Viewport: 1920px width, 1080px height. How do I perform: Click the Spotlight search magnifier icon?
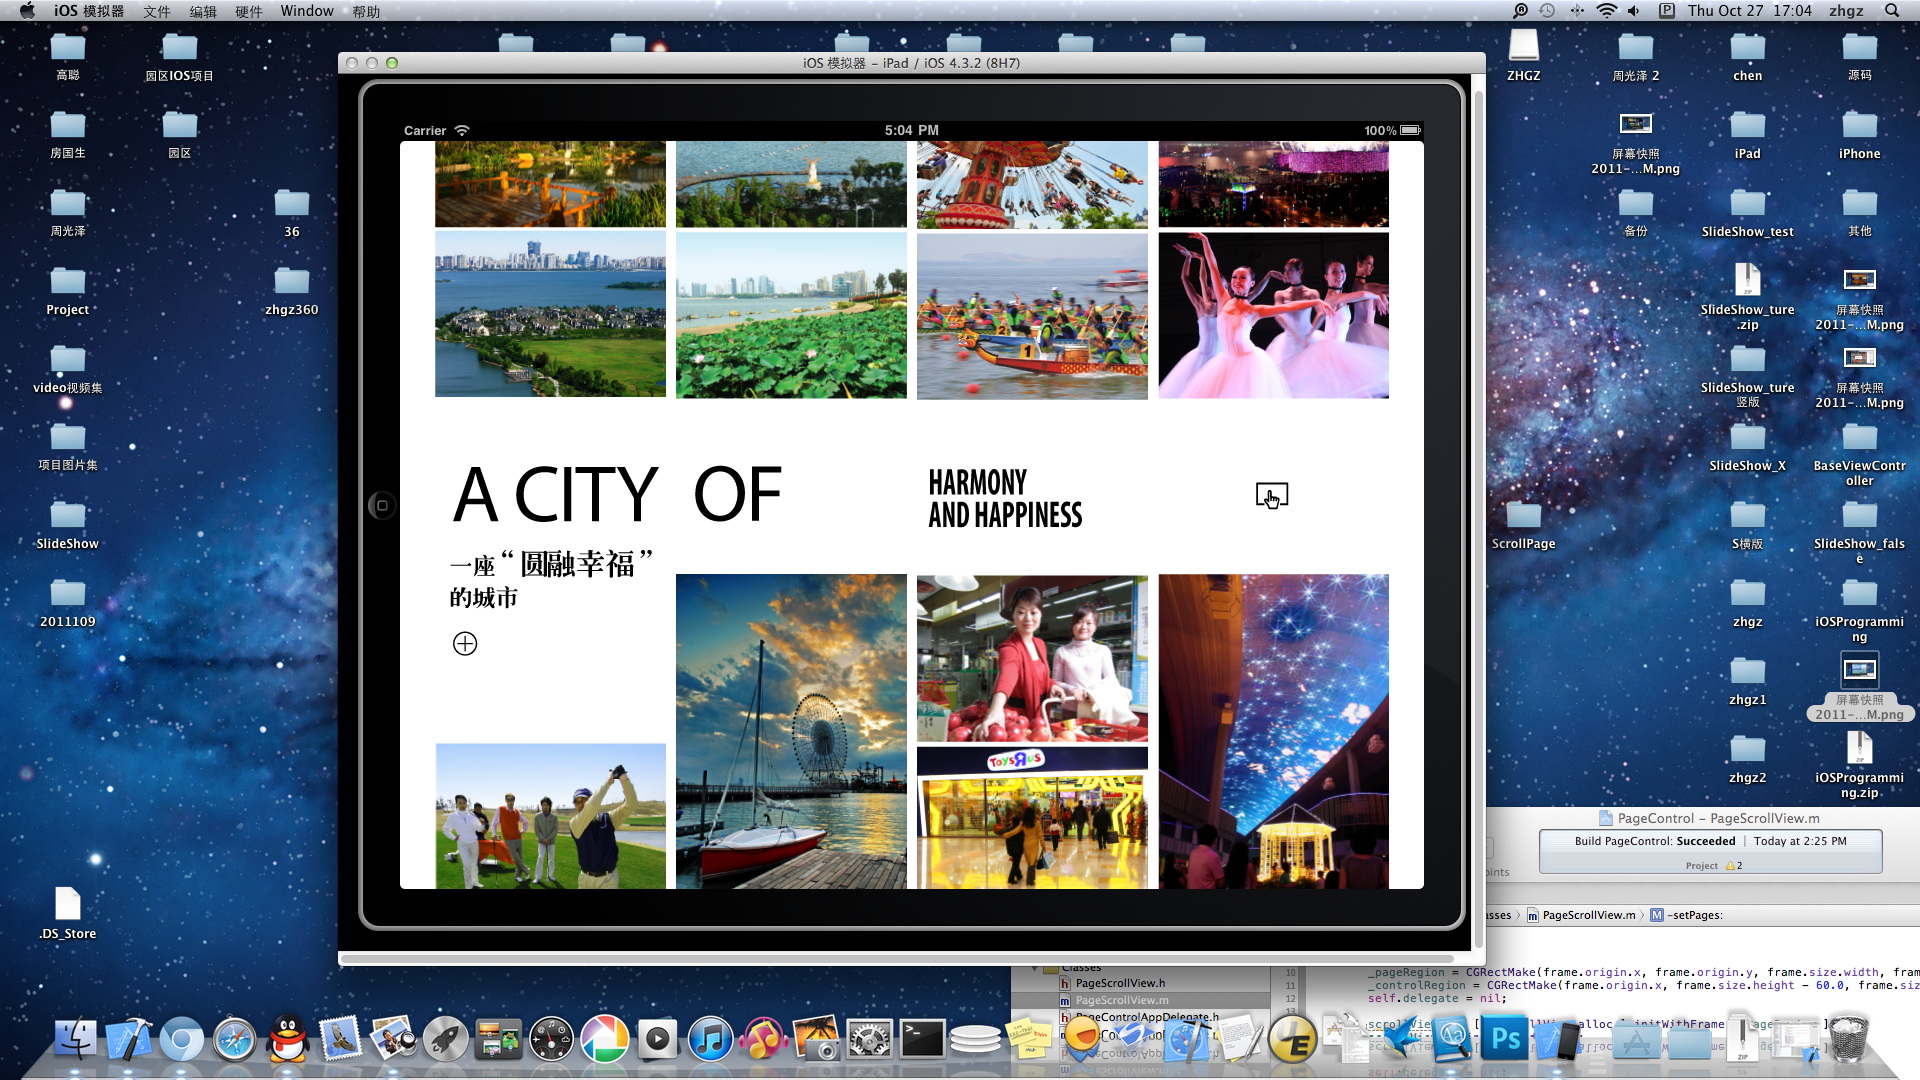(x=1891, y=11)
